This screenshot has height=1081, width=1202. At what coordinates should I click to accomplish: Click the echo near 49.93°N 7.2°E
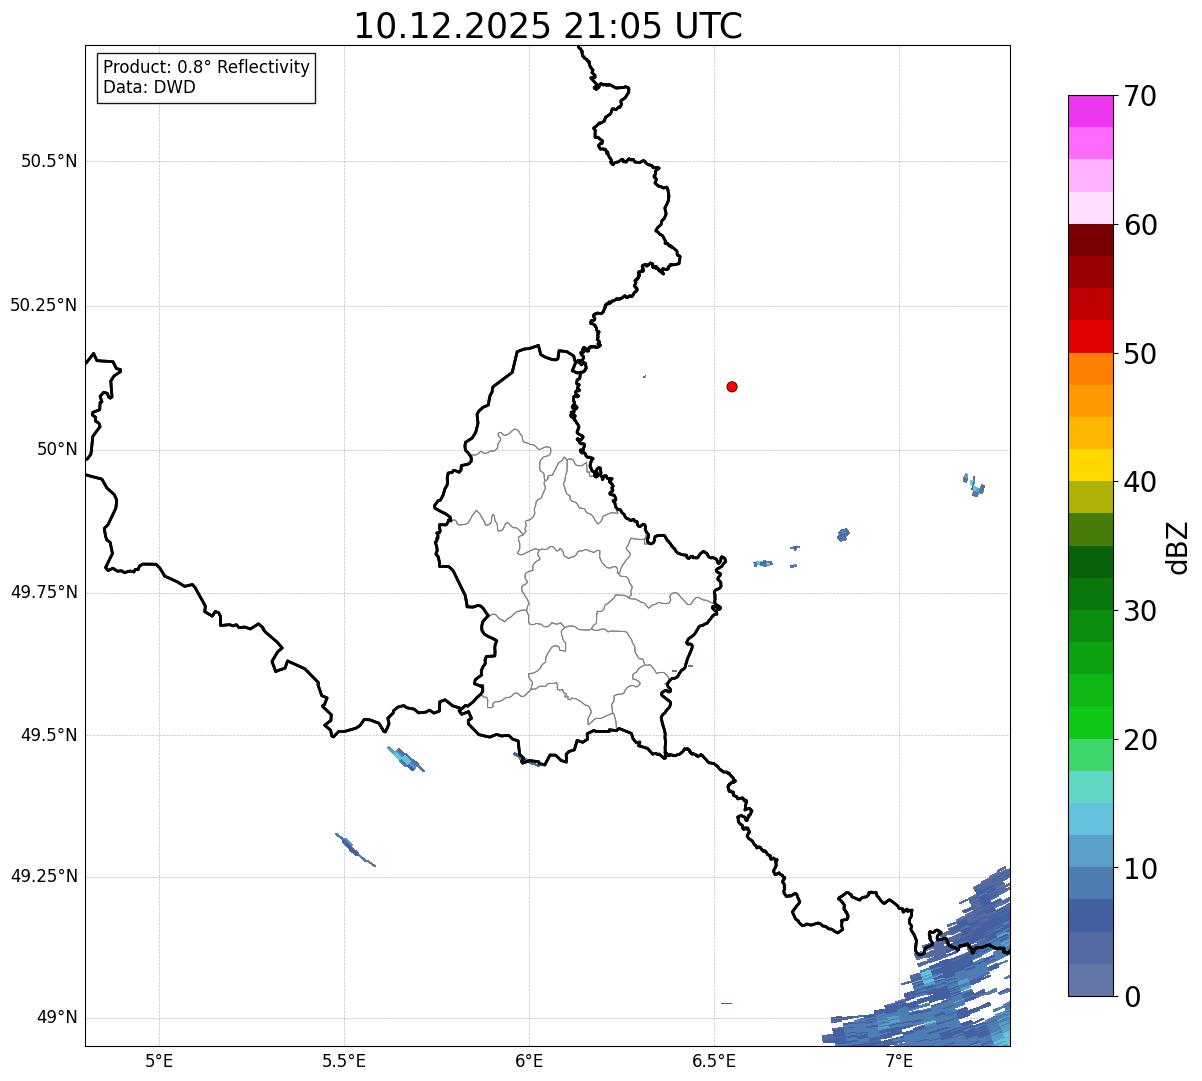(x=974, y=486)
